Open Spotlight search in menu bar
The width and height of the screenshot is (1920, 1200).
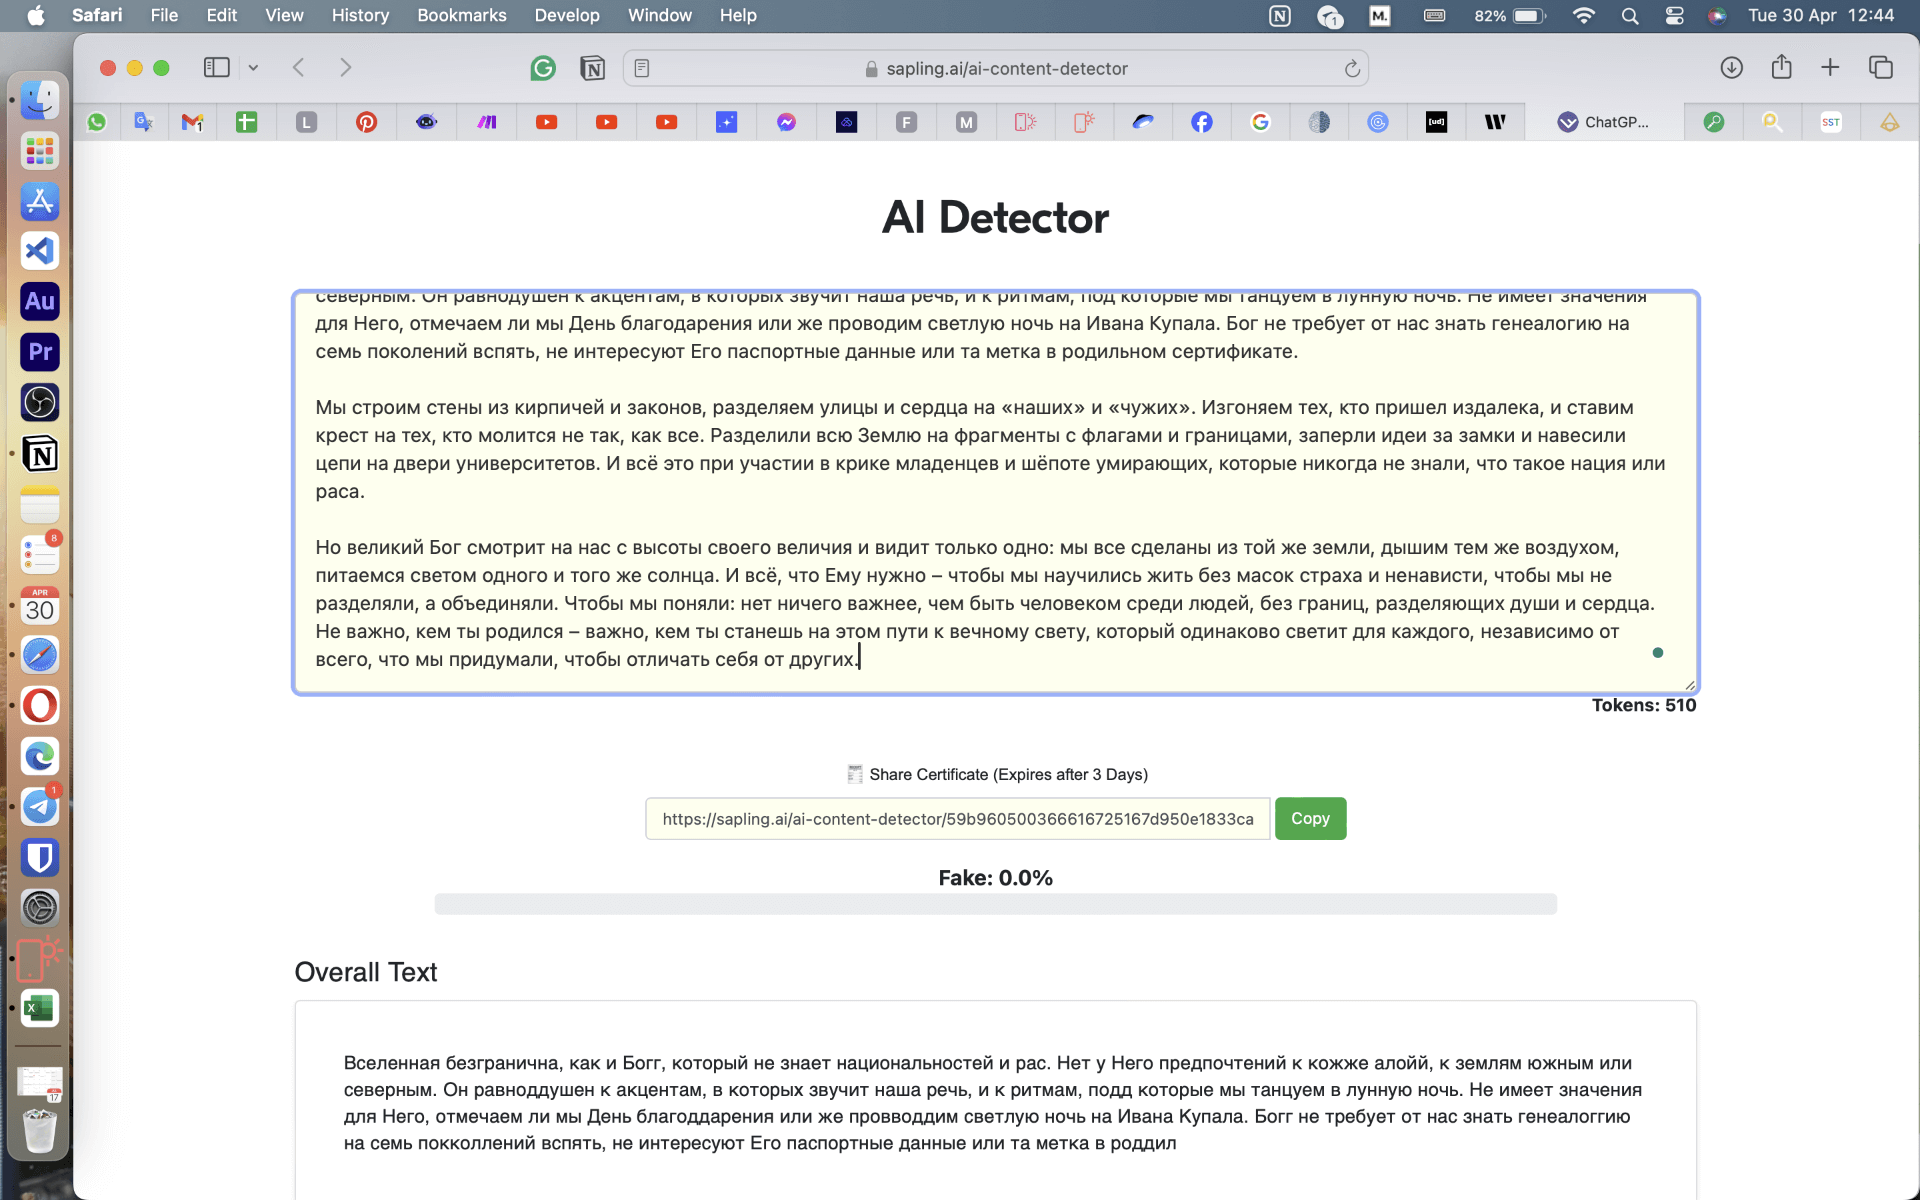click(x=1630, y=15)
